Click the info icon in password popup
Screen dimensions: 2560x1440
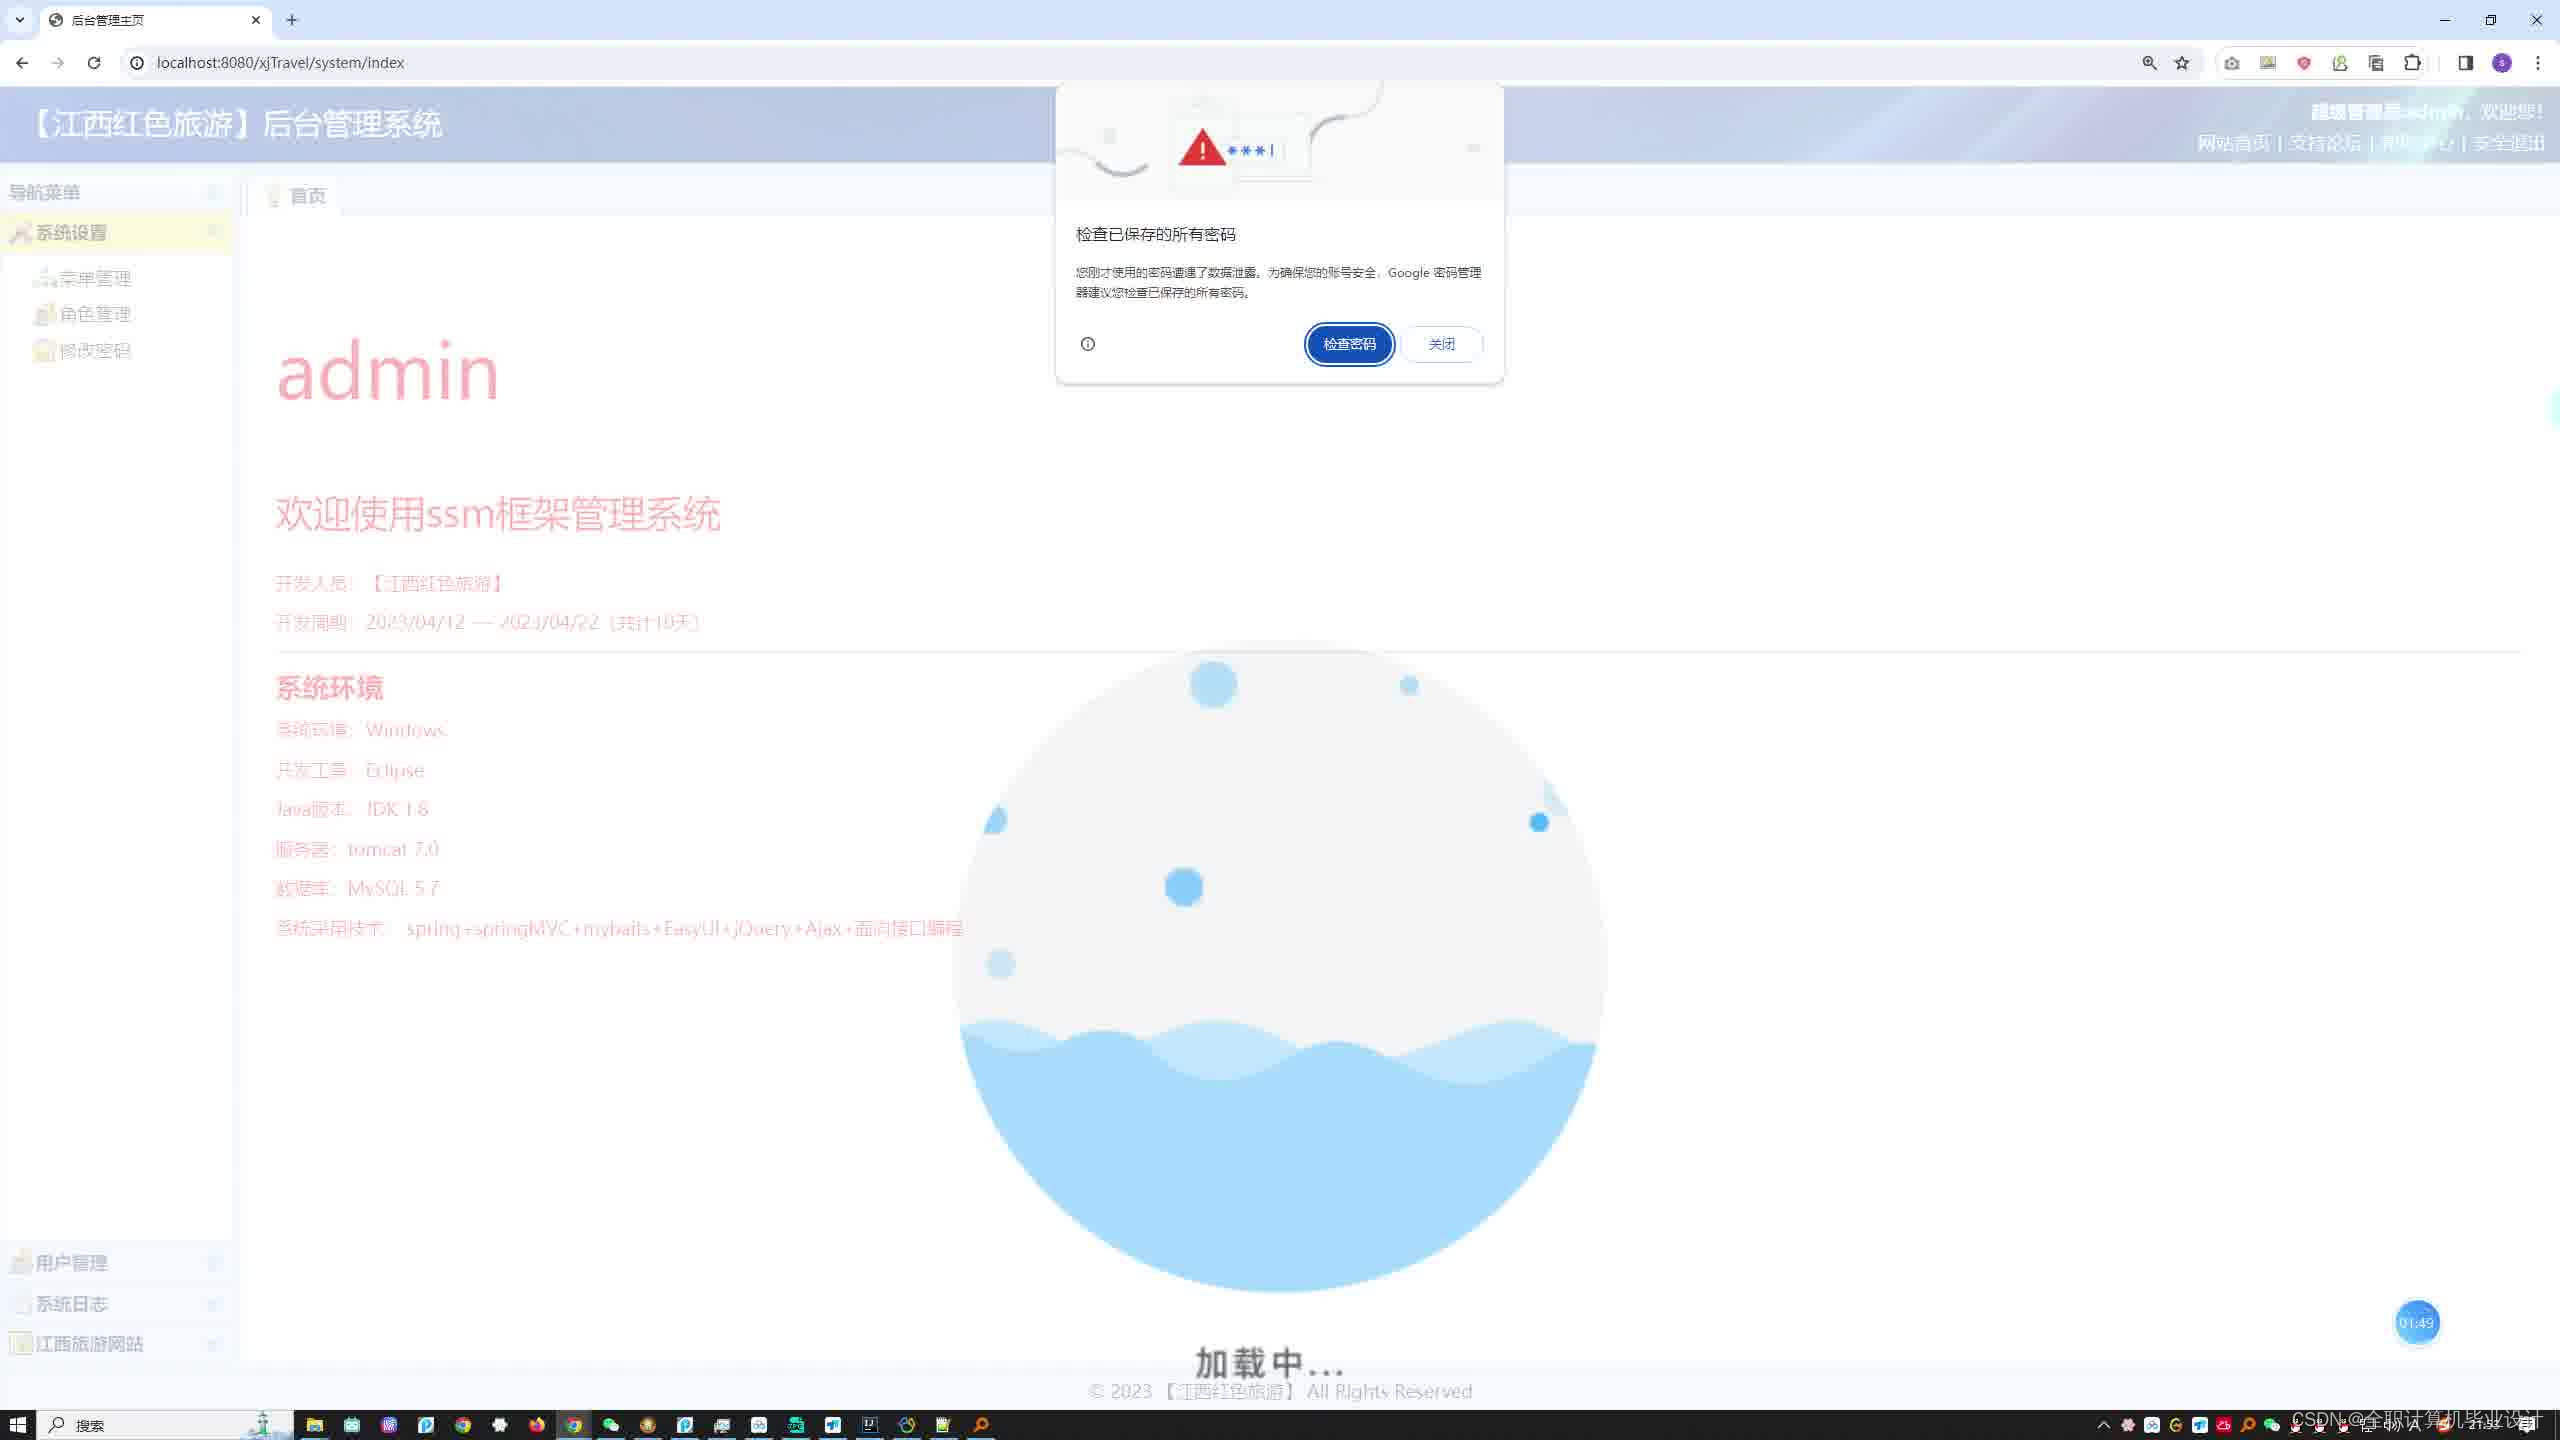coord(1088,344)
